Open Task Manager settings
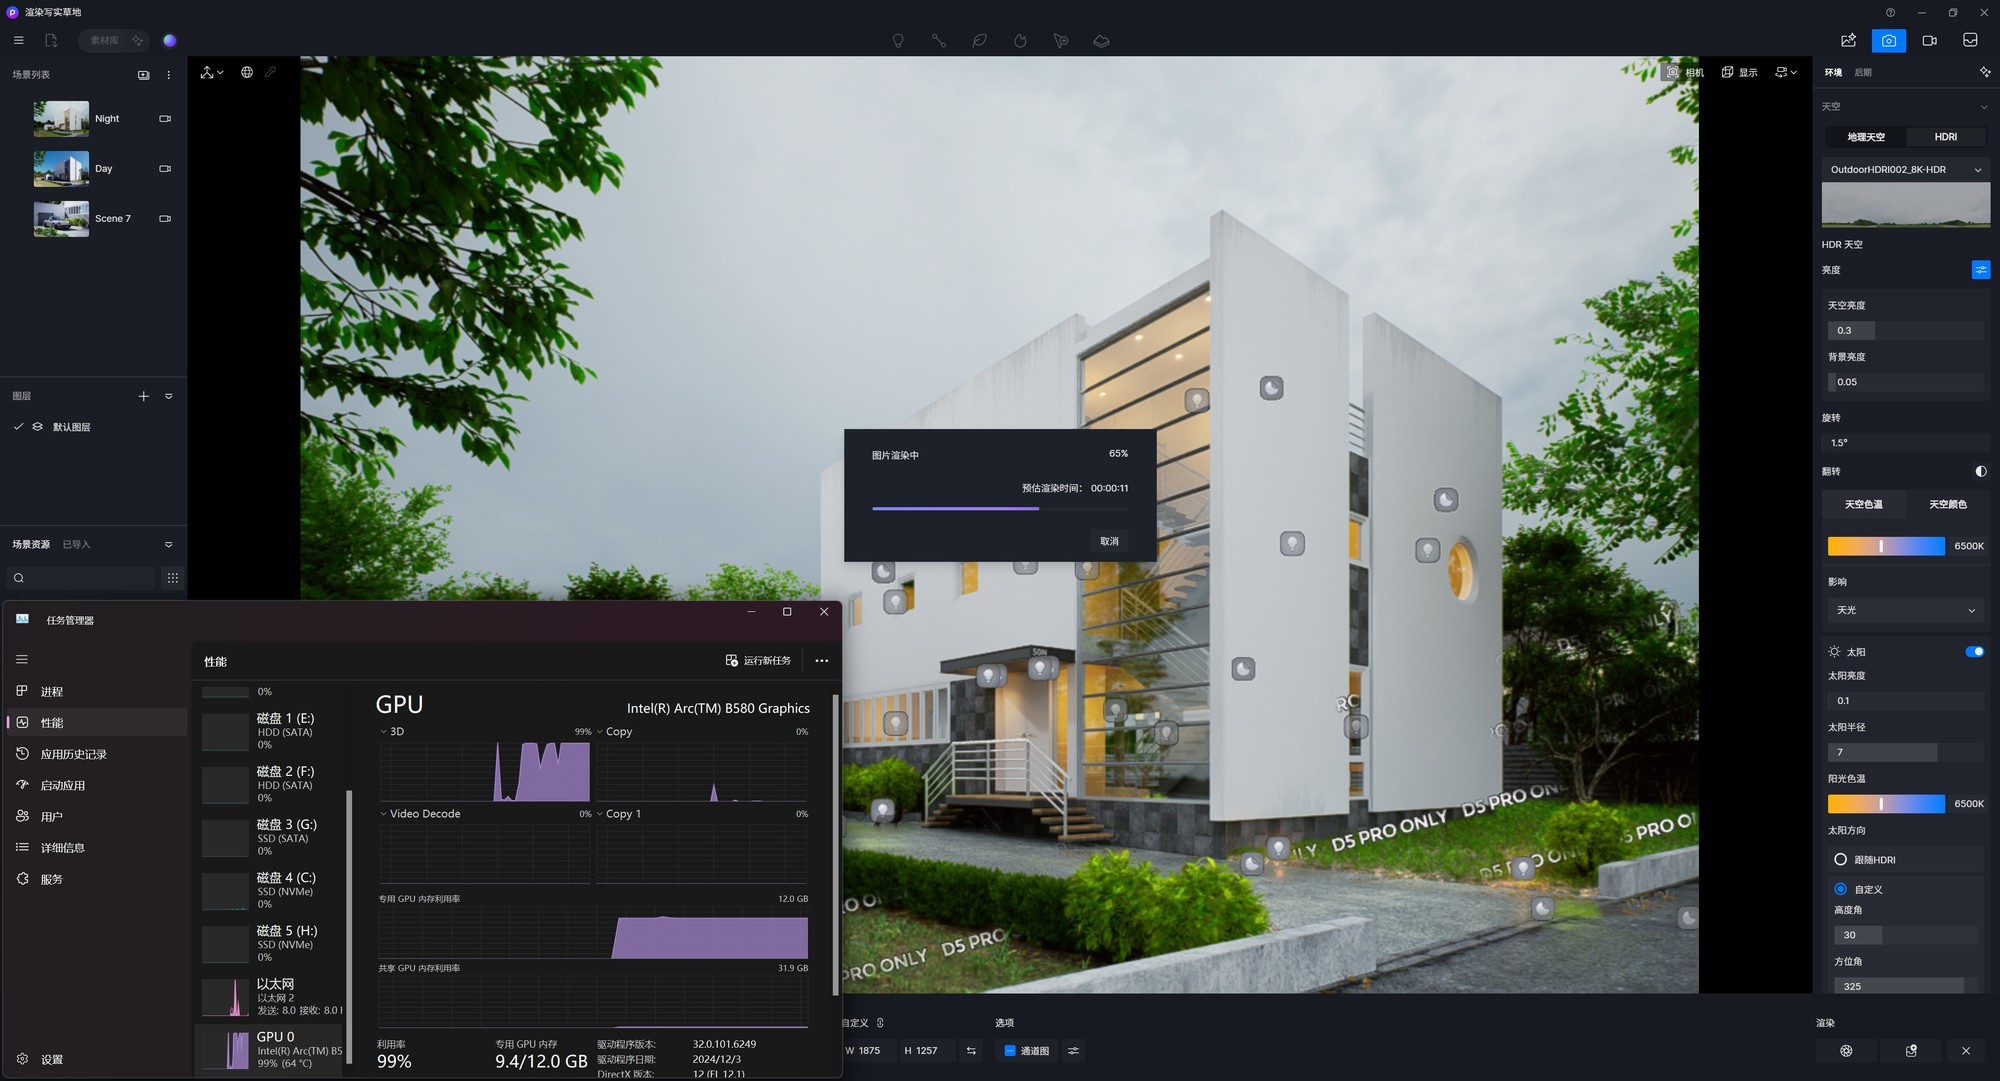The width and height of the screenshot is (2000, 1081). [96, 1059]
